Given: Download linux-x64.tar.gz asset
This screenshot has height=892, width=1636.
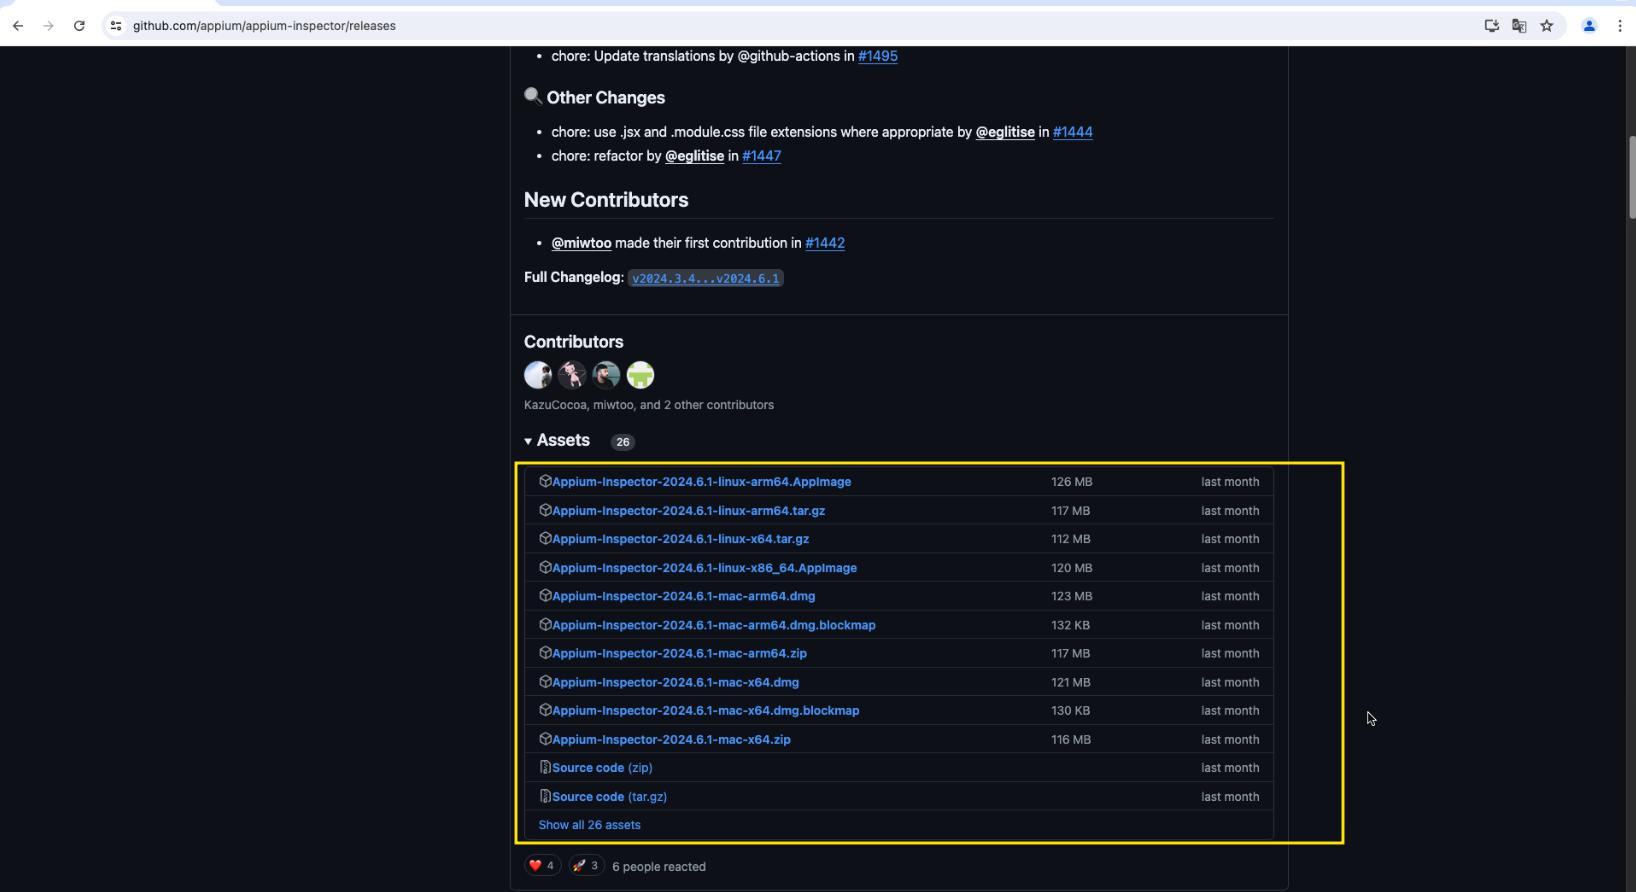Looking at the screenshot, I should point(680,539).
